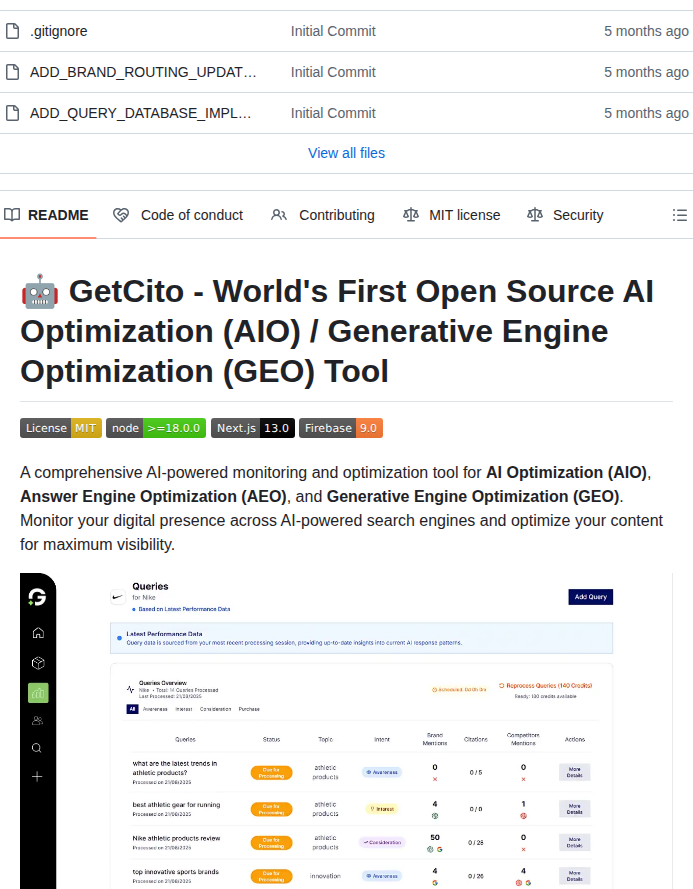Click View all files link
Viewport: 693px width, 889px height.
click(346, 153)
